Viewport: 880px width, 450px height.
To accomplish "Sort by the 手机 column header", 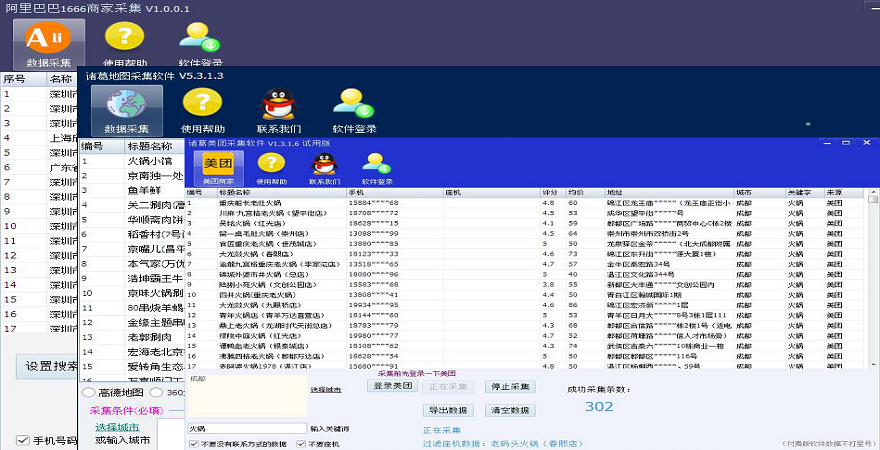I will (395, 192).
